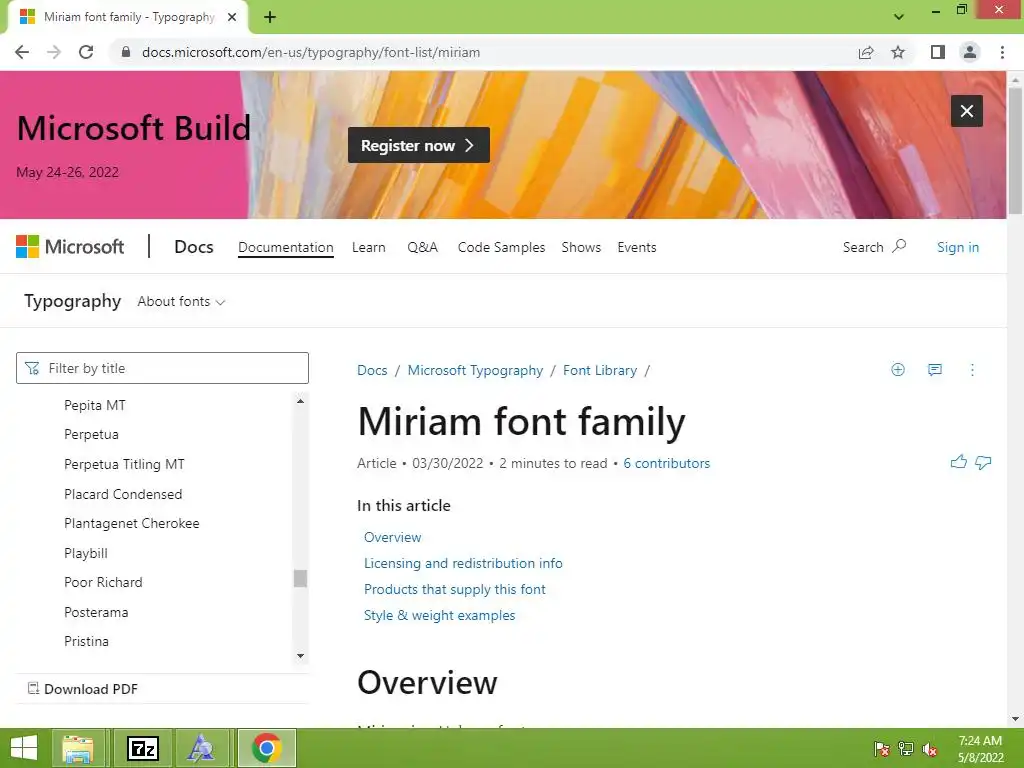1024x768 pixels.
Task: Select Placard Condensed in the list
Action: [123, 494]
